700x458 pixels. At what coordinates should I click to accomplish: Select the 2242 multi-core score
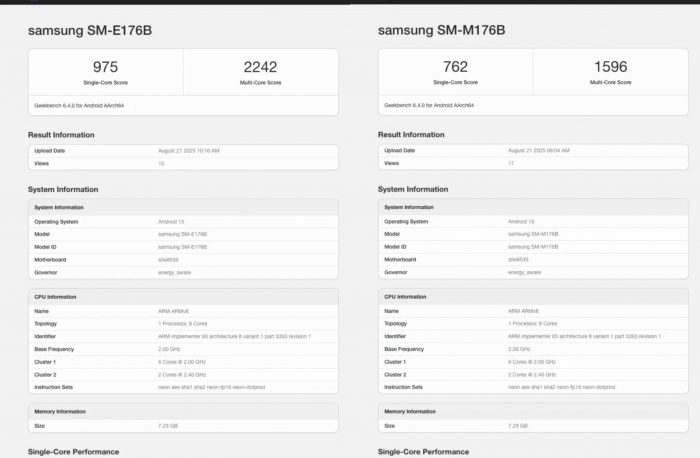[260, 67]
